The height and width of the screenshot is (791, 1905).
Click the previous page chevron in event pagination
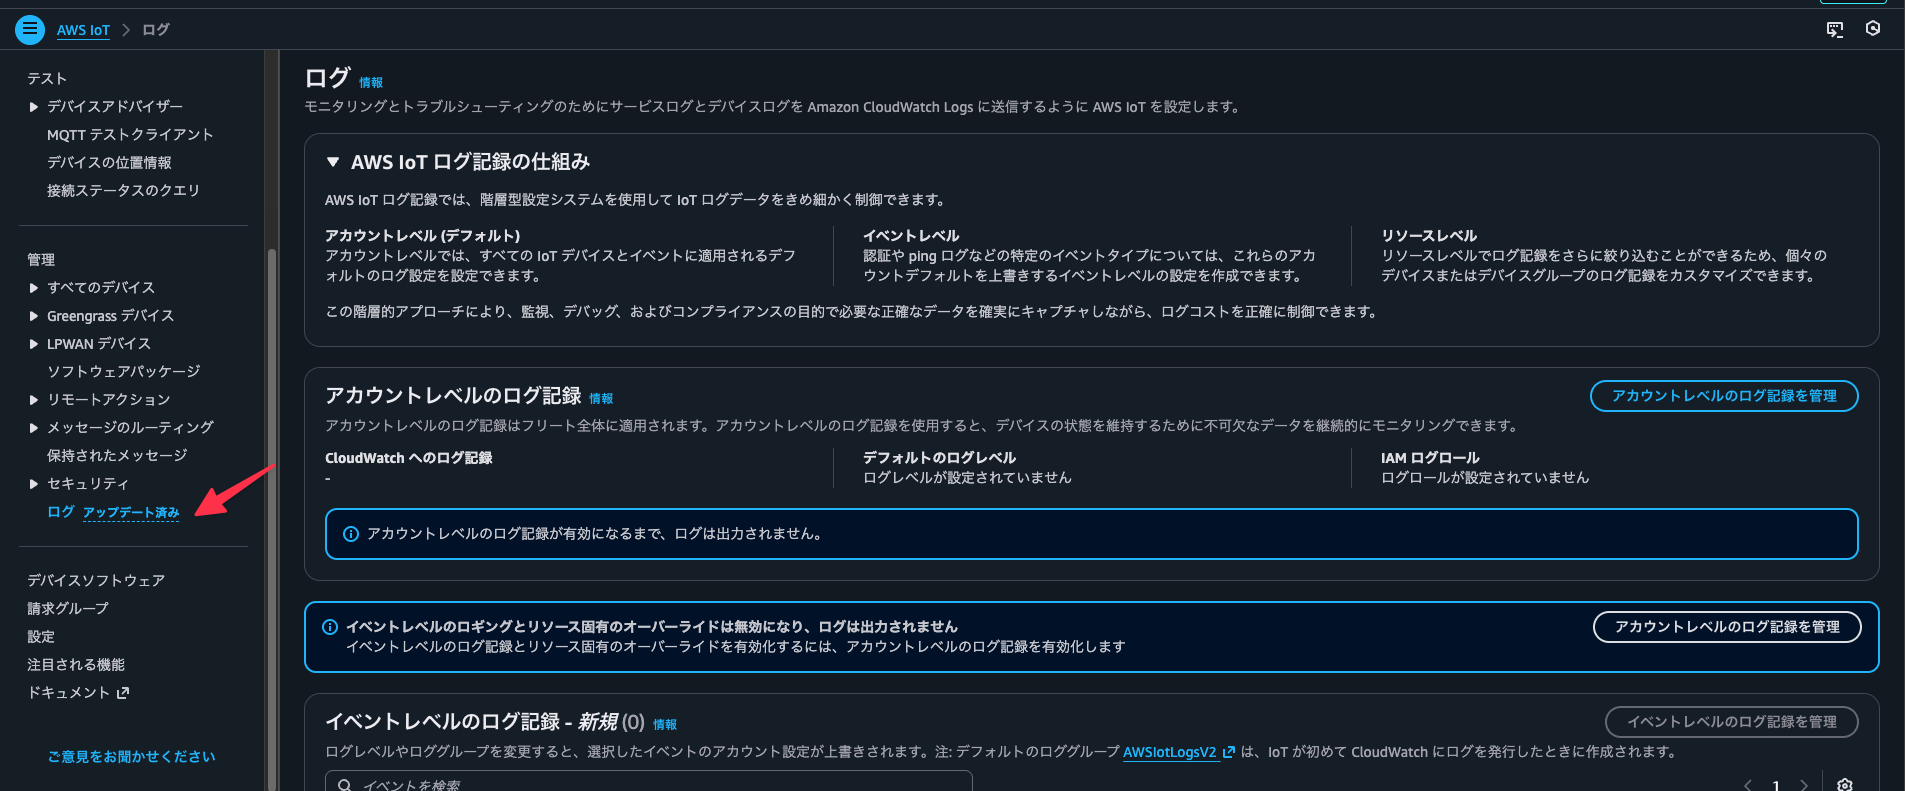tap(1748, 786)
